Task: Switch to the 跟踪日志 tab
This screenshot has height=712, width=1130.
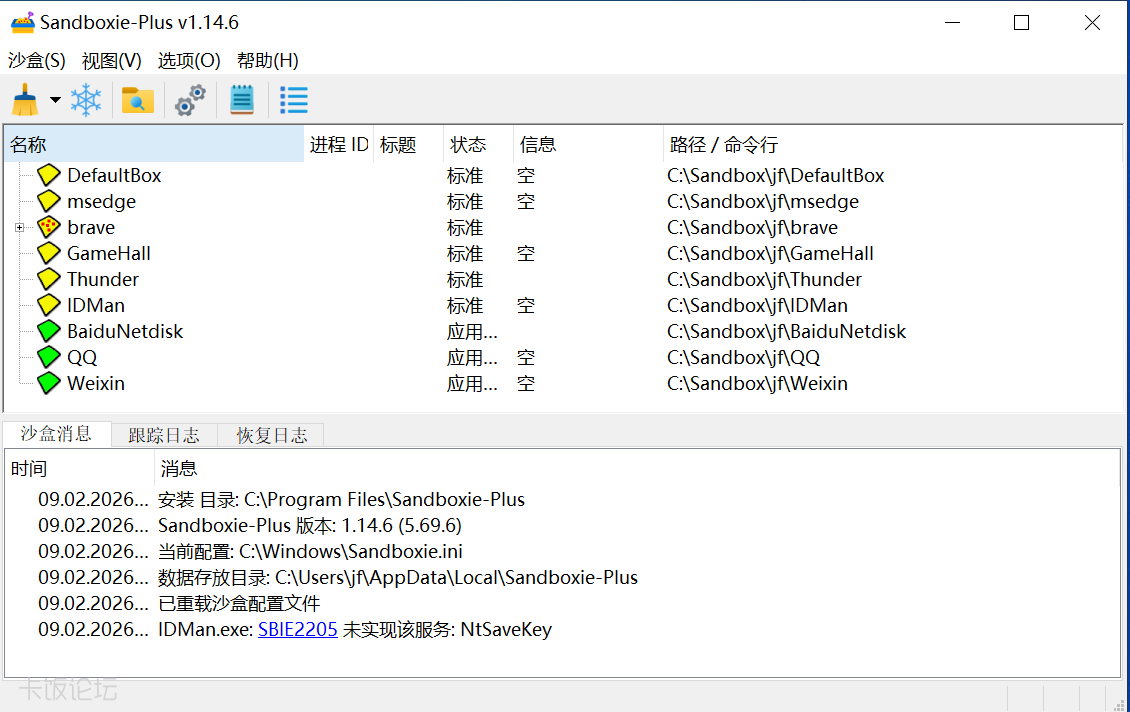Action: tap(164, 435)
